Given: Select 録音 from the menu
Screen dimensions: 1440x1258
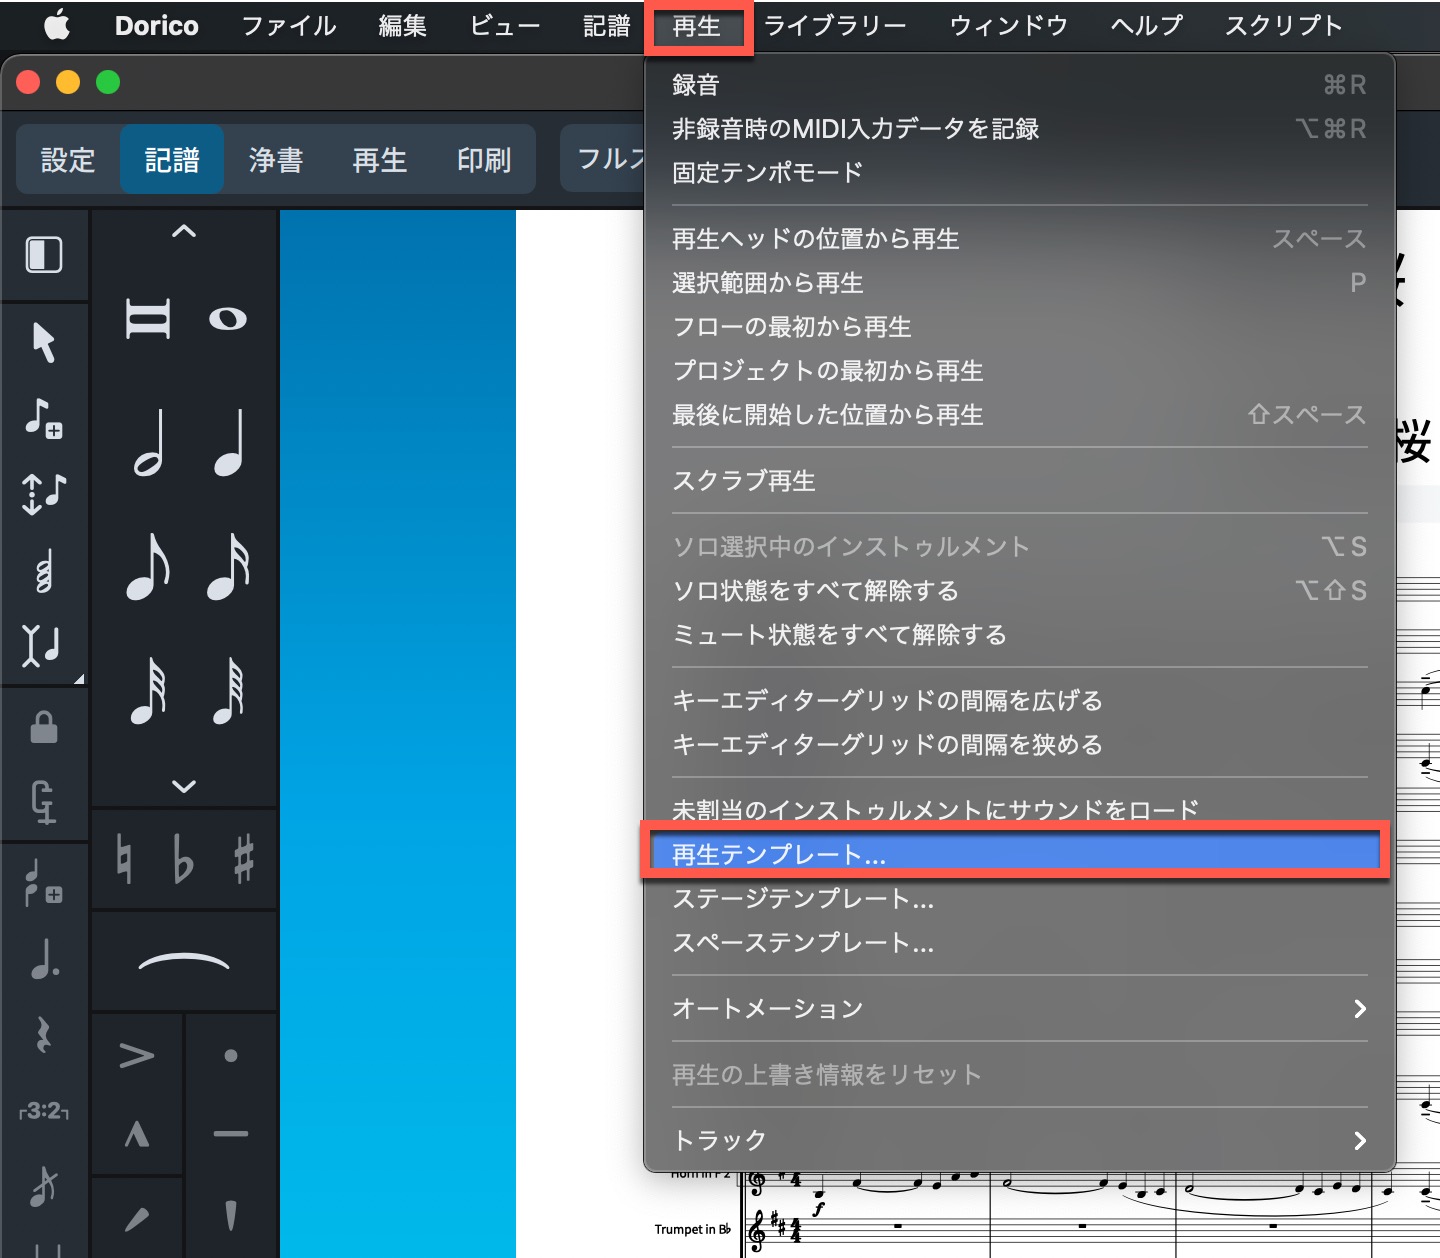Looking at the screenshot, I should [x=1019, y=85].
